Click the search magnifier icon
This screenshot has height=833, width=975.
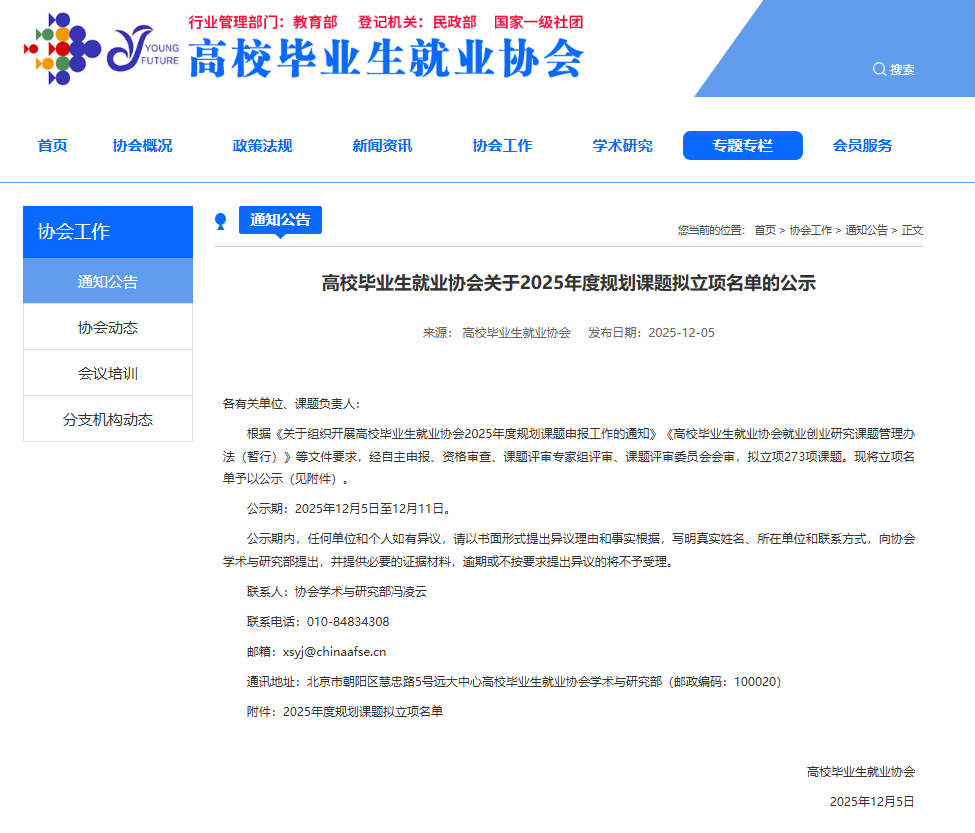click(879, 69)
